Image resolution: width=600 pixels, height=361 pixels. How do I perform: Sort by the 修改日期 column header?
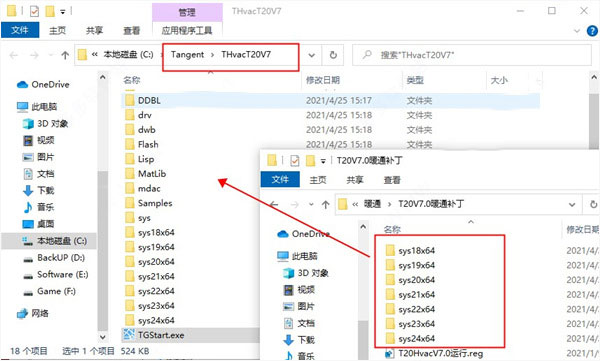pos(323,80)
